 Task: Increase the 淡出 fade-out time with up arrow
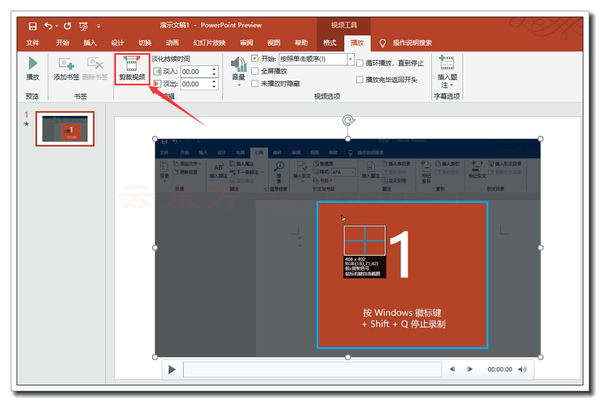point(214,81)
